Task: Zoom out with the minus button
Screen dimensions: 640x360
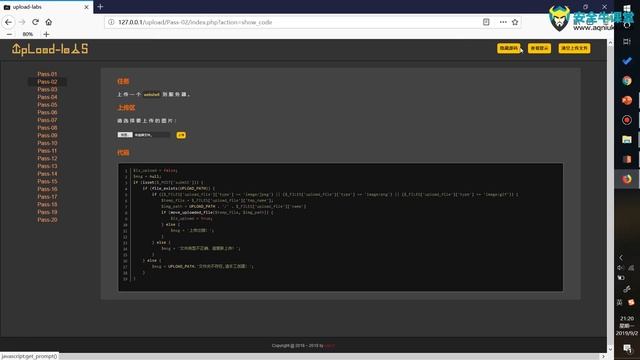Action: [x=9, y=34]
